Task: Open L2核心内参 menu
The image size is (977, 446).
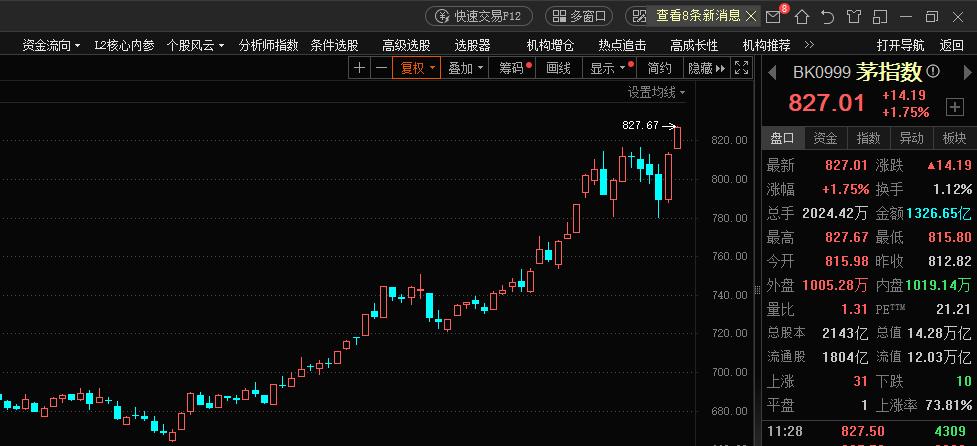Action: [x=124, y=45]
